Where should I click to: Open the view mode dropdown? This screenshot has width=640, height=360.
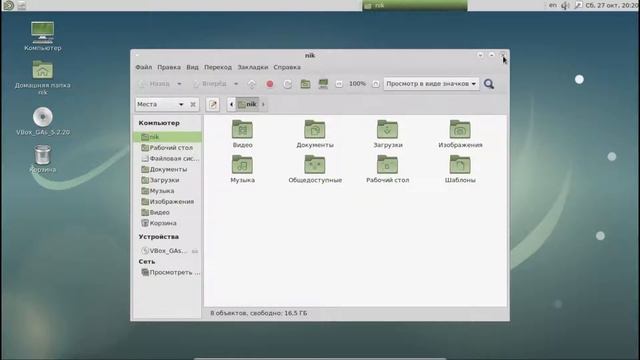(431, 84)
